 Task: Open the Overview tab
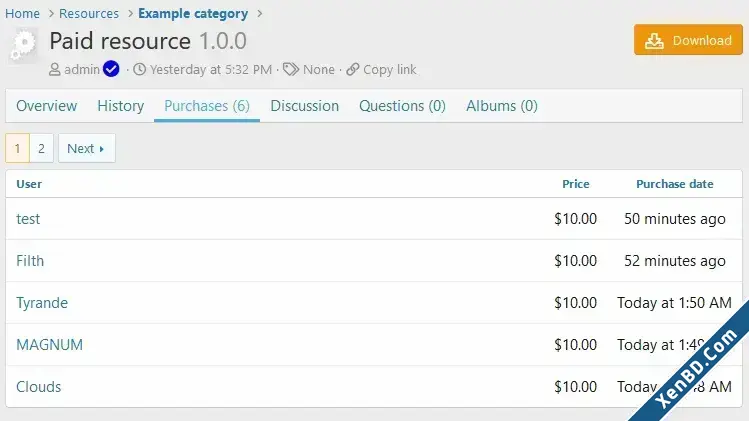coord(46,106)
